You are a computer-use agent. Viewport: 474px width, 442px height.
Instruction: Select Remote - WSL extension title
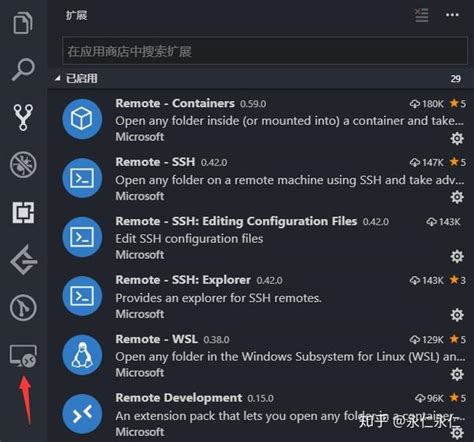[x=156, y=339]
